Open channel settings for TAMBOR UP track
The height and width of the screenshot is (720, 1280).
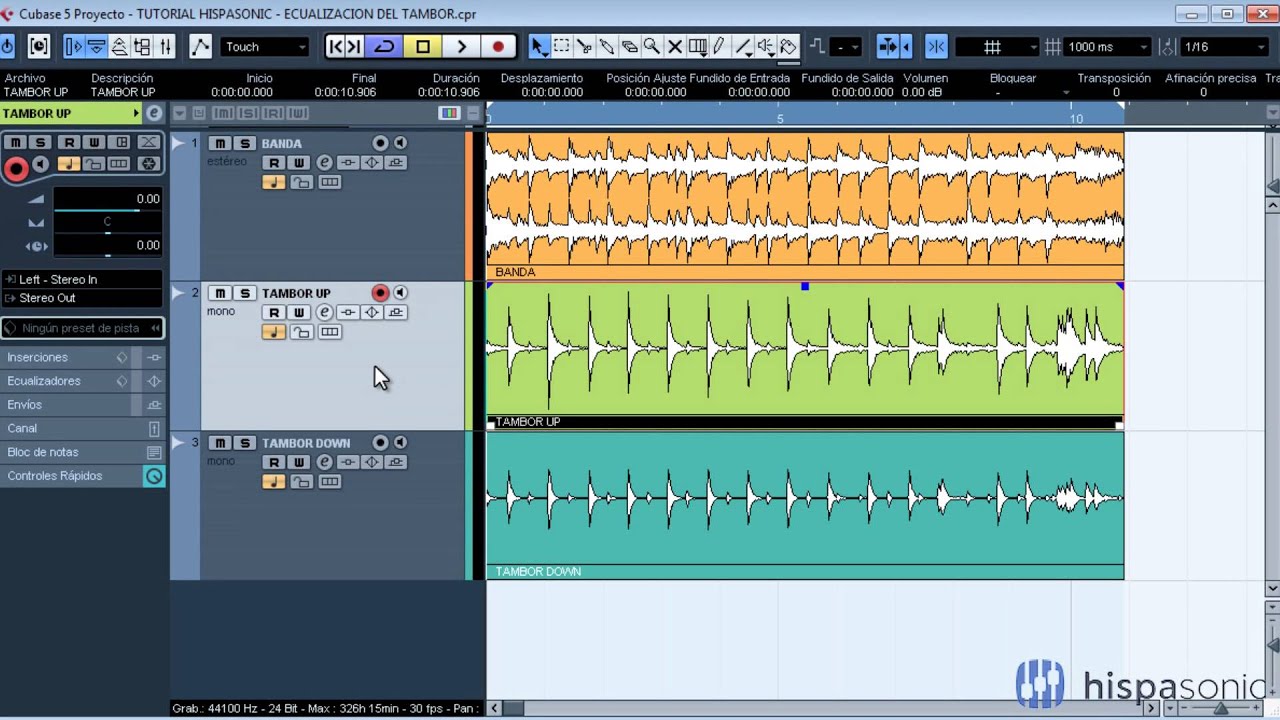tap(324, 313)
